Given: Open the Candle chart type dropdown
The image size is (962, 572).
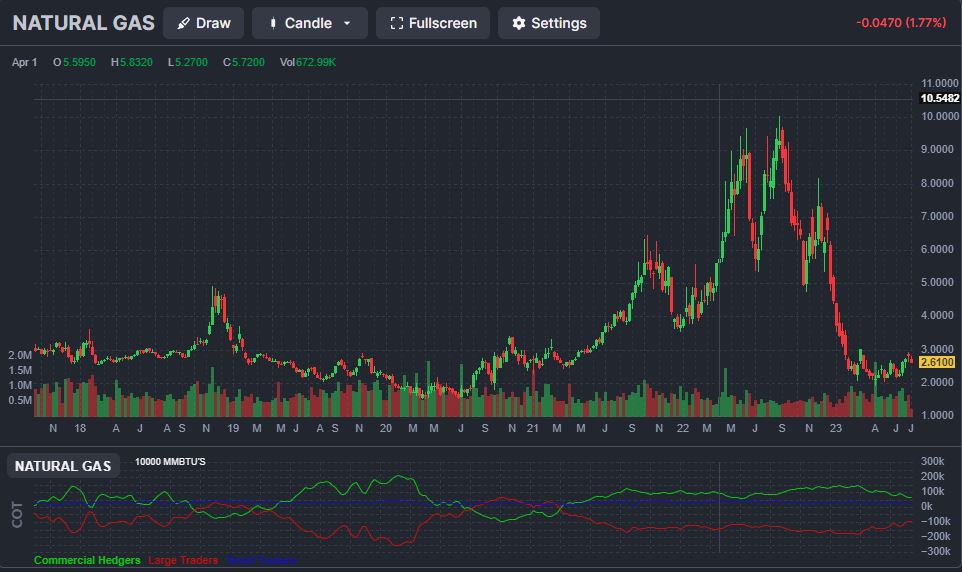Looking at the screenshot, I should click(310, 23).
